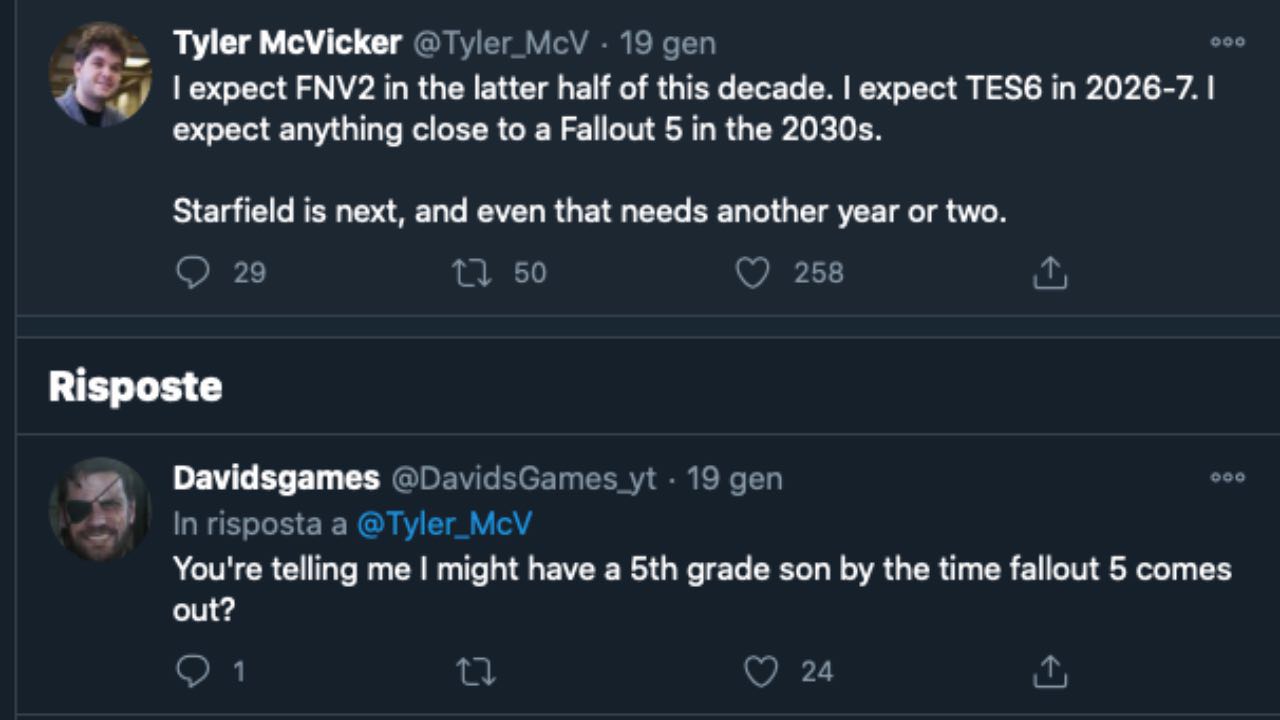Screen dimensions: 1280x720
Task: Click the Risposte section heading
Action: coord(135,386)
